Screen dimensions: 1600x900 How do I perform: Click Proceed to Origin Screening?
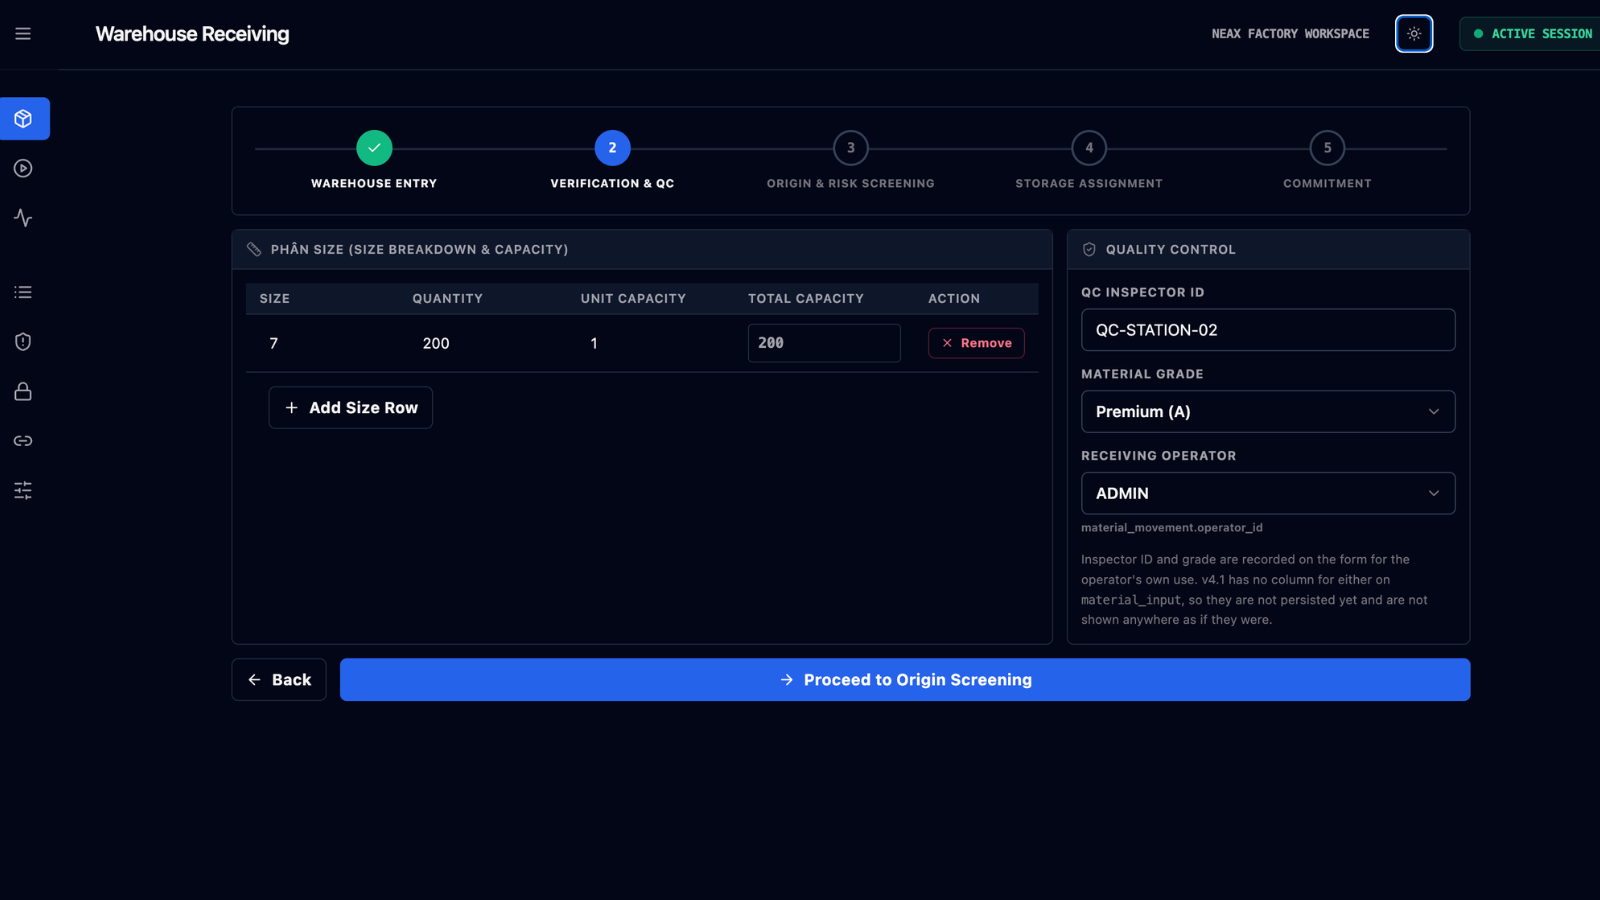(x=905, y=680)
